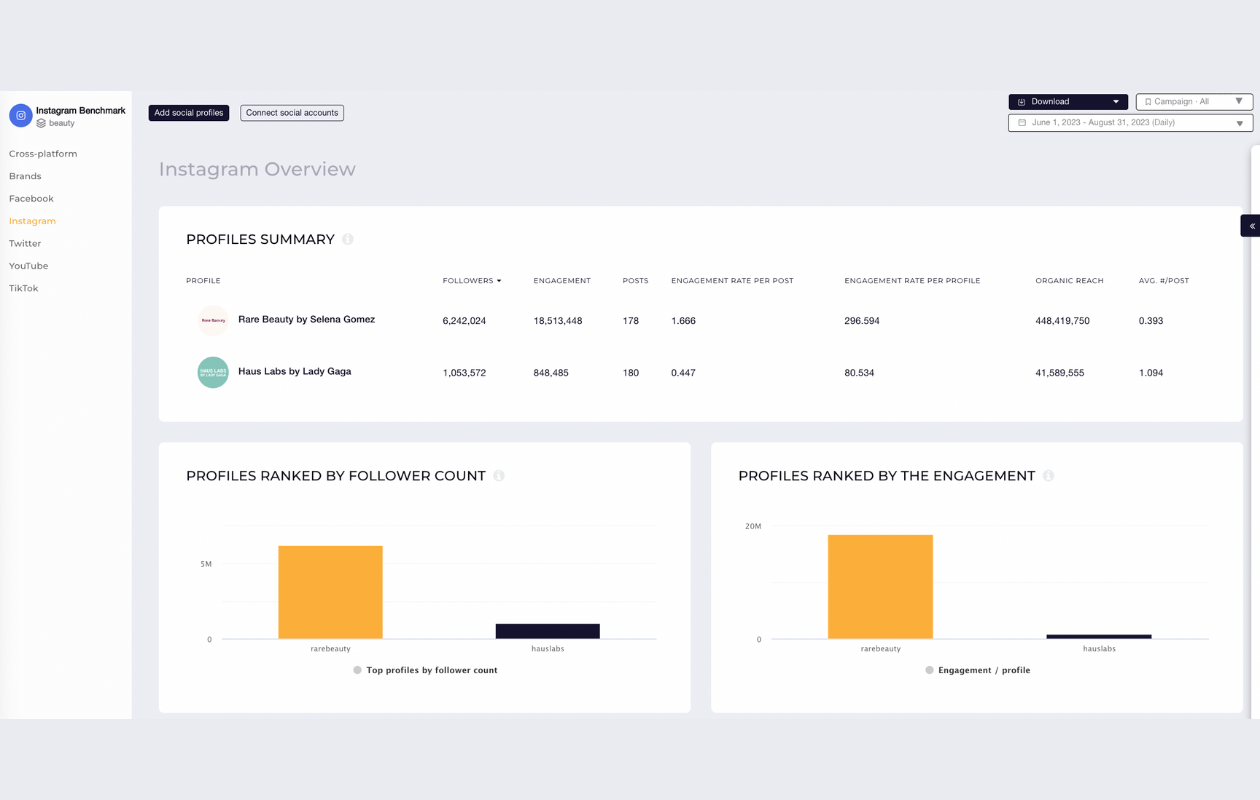Click the 448,419,750 organic reach value
Viewport: 1260px width, 800px height.
(1062, 321)
